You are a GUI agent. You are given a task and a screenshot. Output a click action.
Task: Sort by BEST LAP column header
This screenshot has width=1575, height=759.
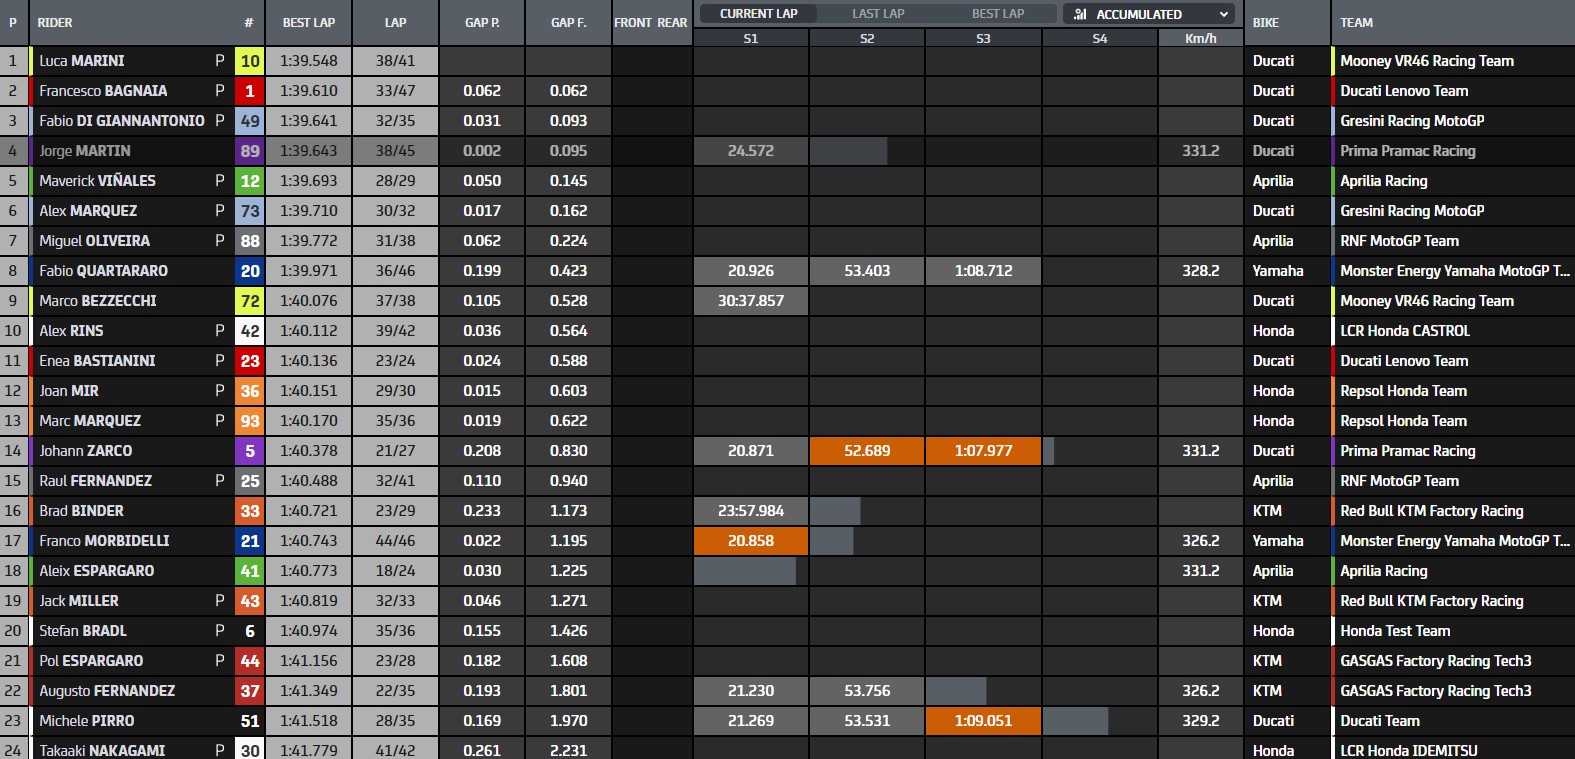point(309,22)
